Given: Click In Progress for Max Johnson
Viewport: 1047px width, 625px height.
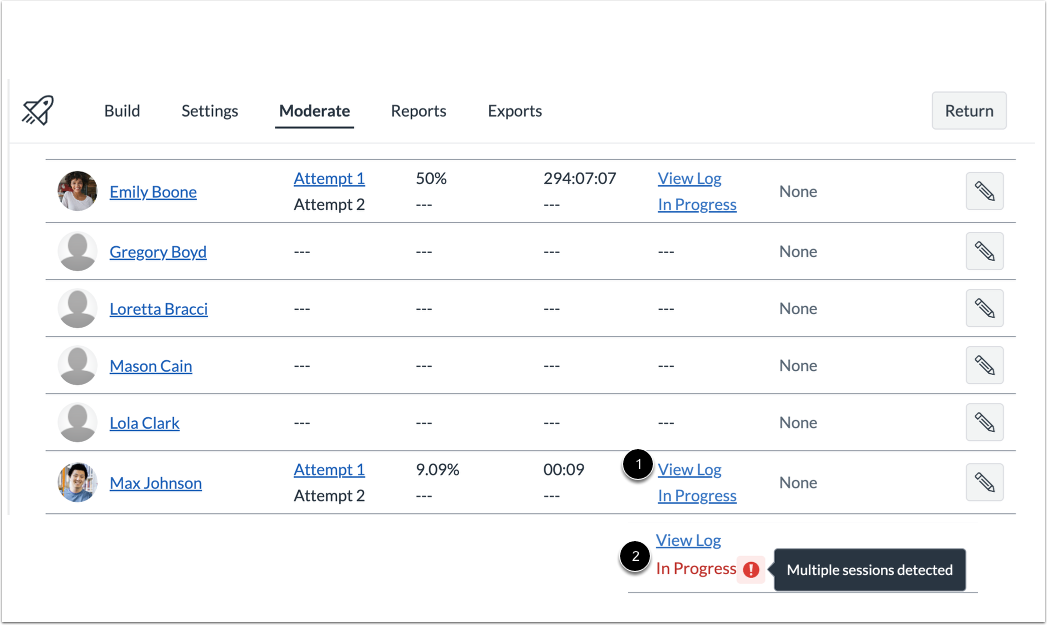Looking at the screenshot, I should 697,495.
